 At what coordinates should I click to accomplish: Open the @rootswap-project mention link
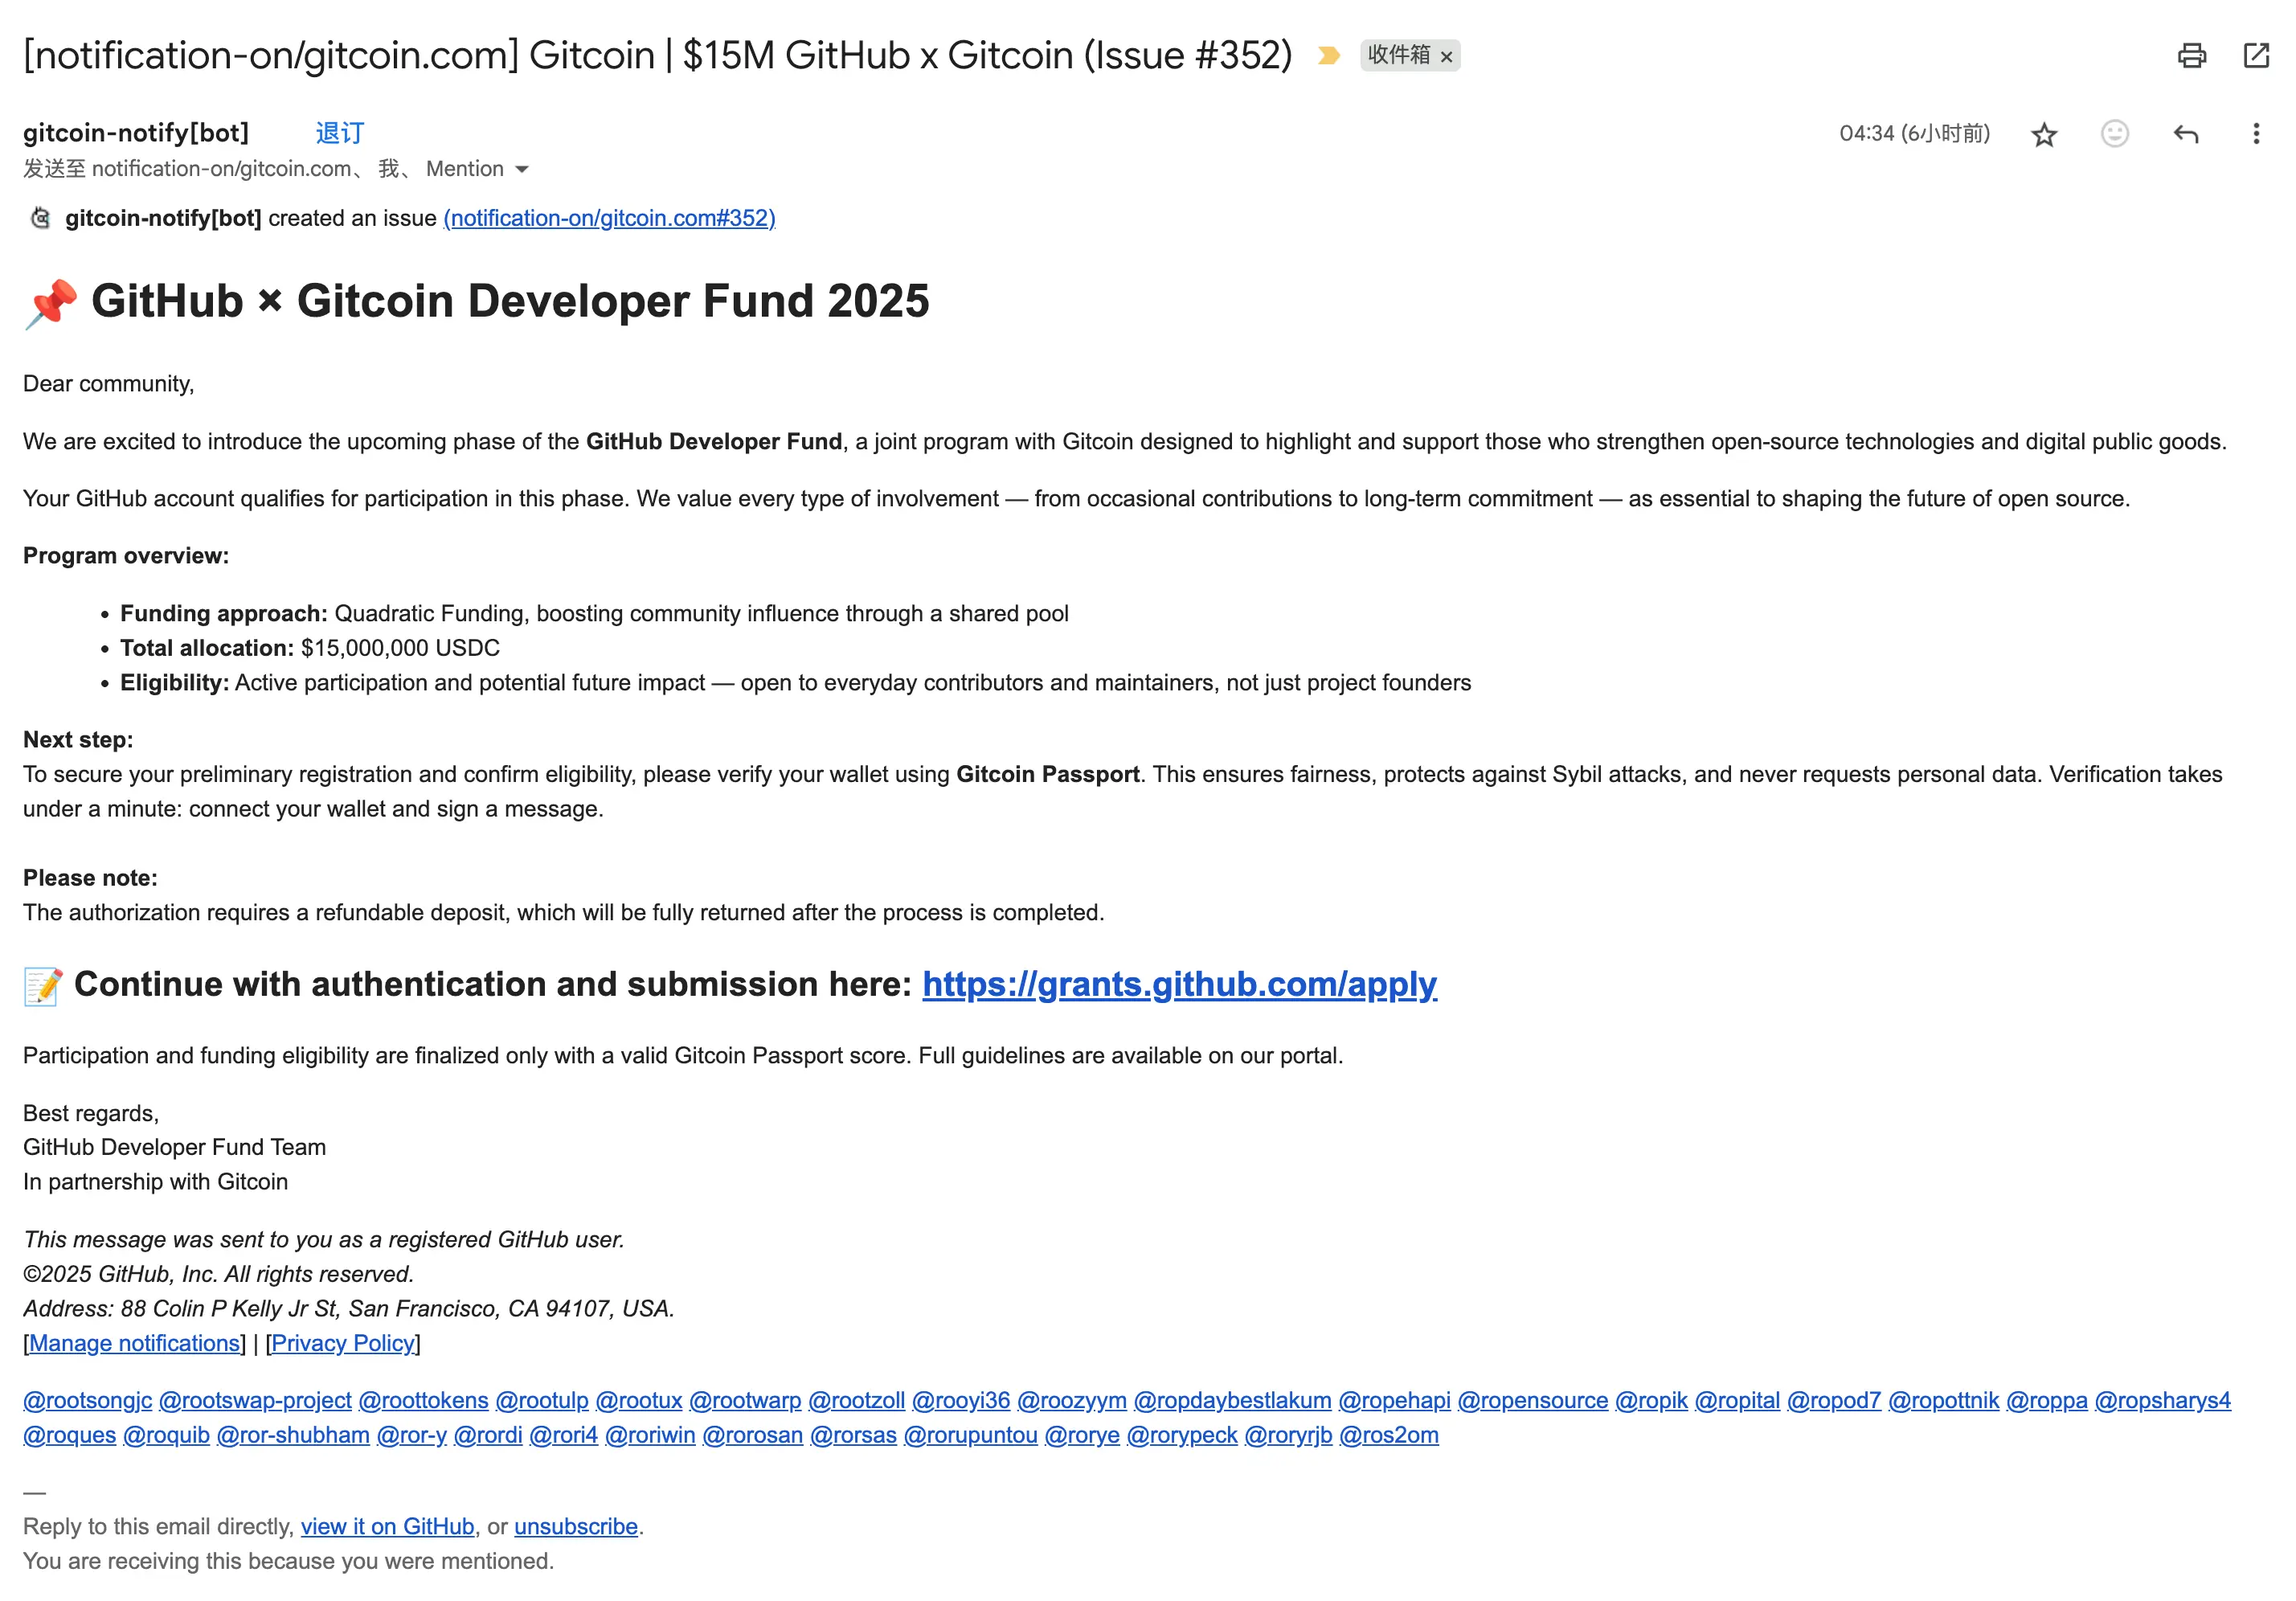point(255,1400)
